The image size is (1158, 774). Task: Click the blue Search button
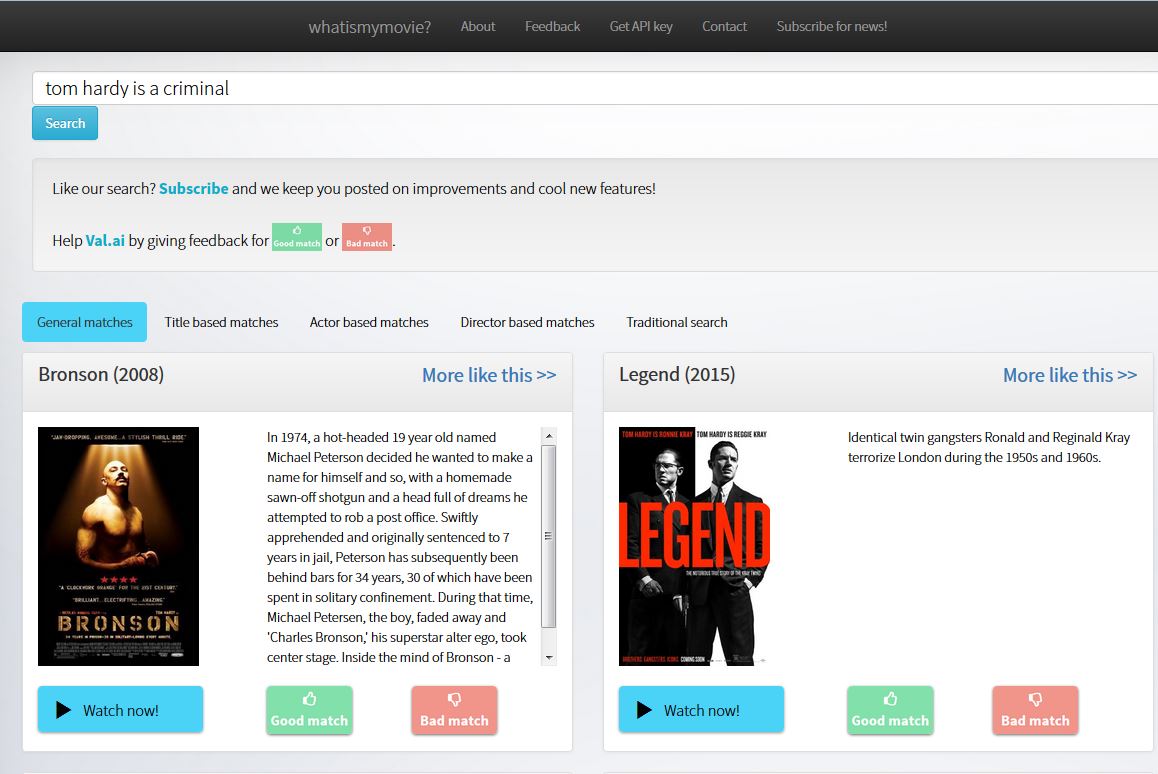(x=65, y=123)
